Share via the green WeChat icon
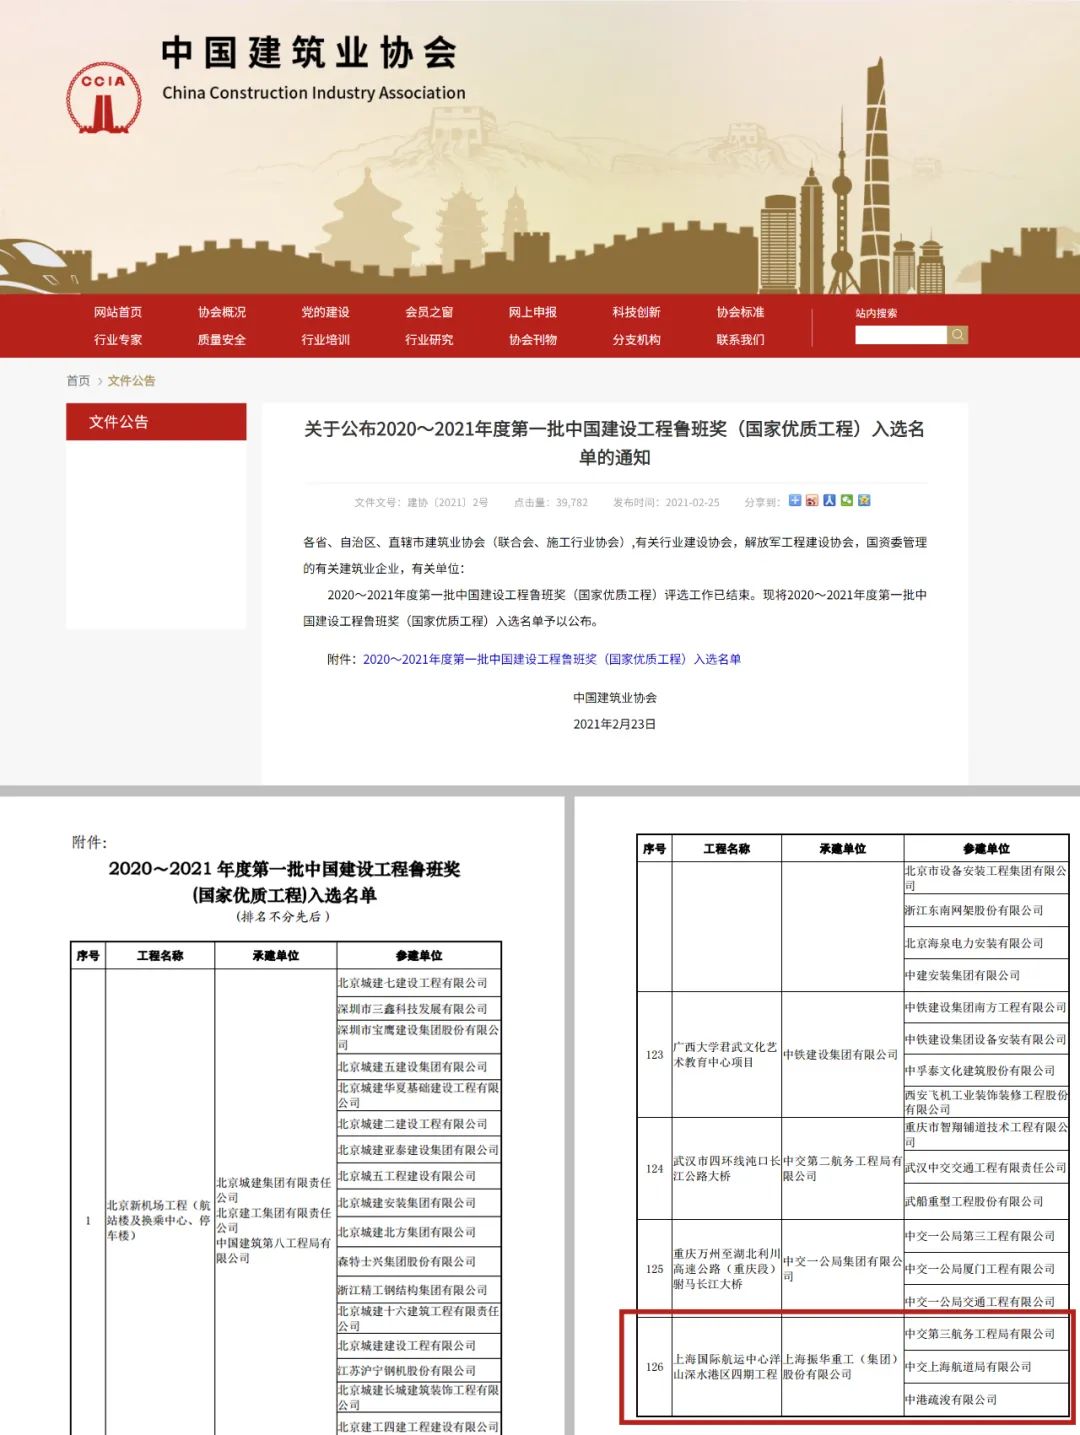 coord(847,500)
